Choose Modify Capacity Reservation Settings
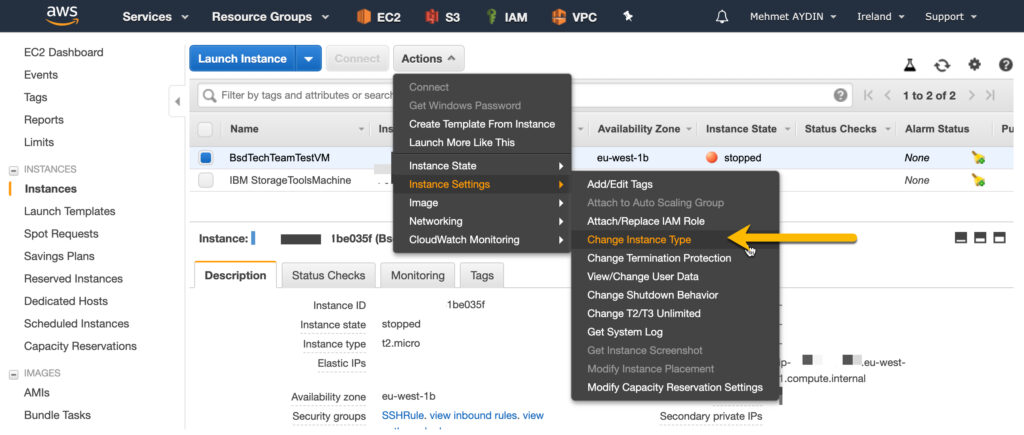This screenshot has width=1024, height=435. click(675, 387)
